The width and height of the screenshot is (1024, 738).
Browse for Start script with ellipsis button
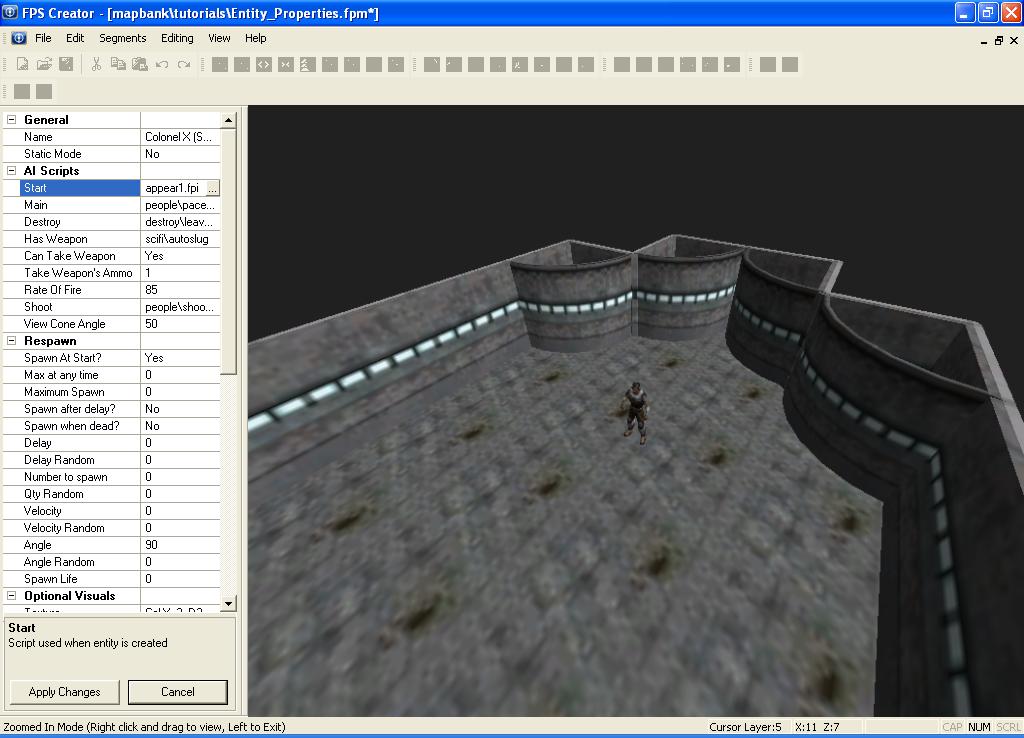[212, 188]
